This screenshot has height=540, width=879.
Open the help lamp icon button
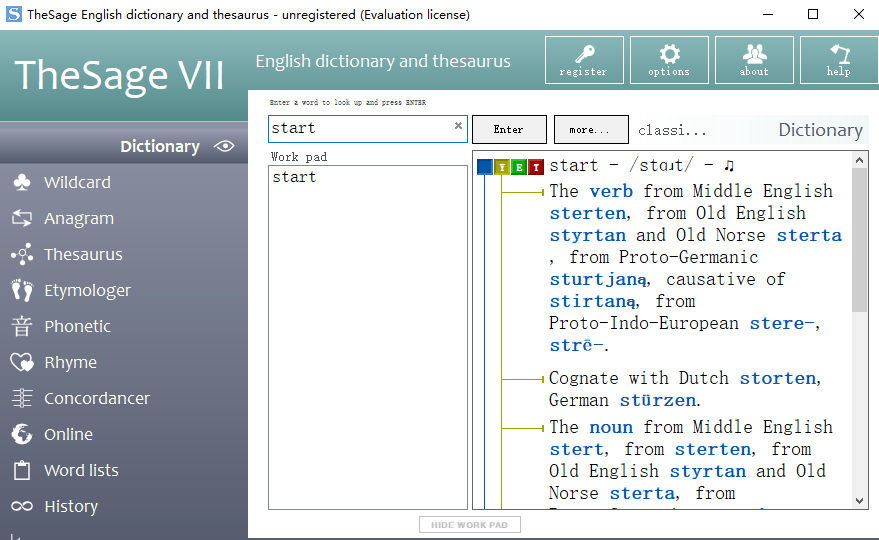[839, 60]
